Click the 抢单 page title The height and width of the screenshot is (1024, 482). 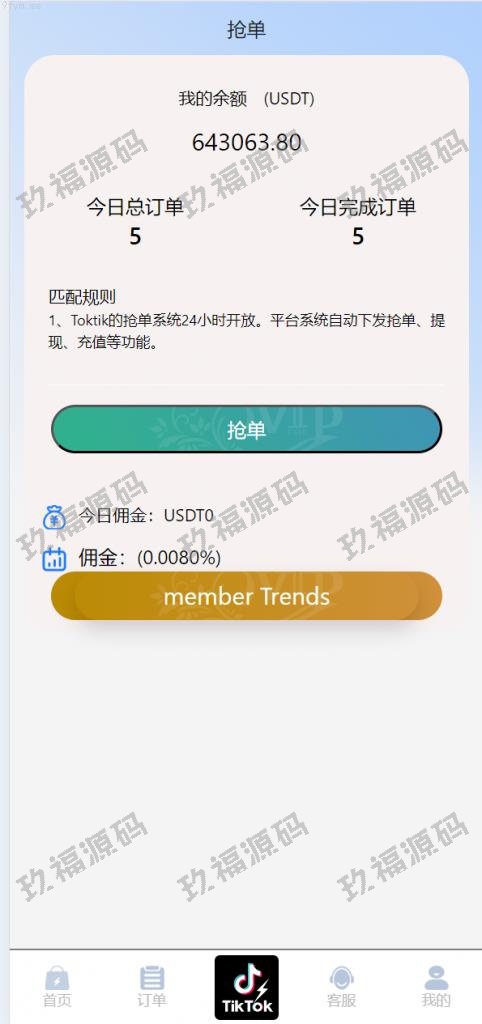tap(246, 29)
